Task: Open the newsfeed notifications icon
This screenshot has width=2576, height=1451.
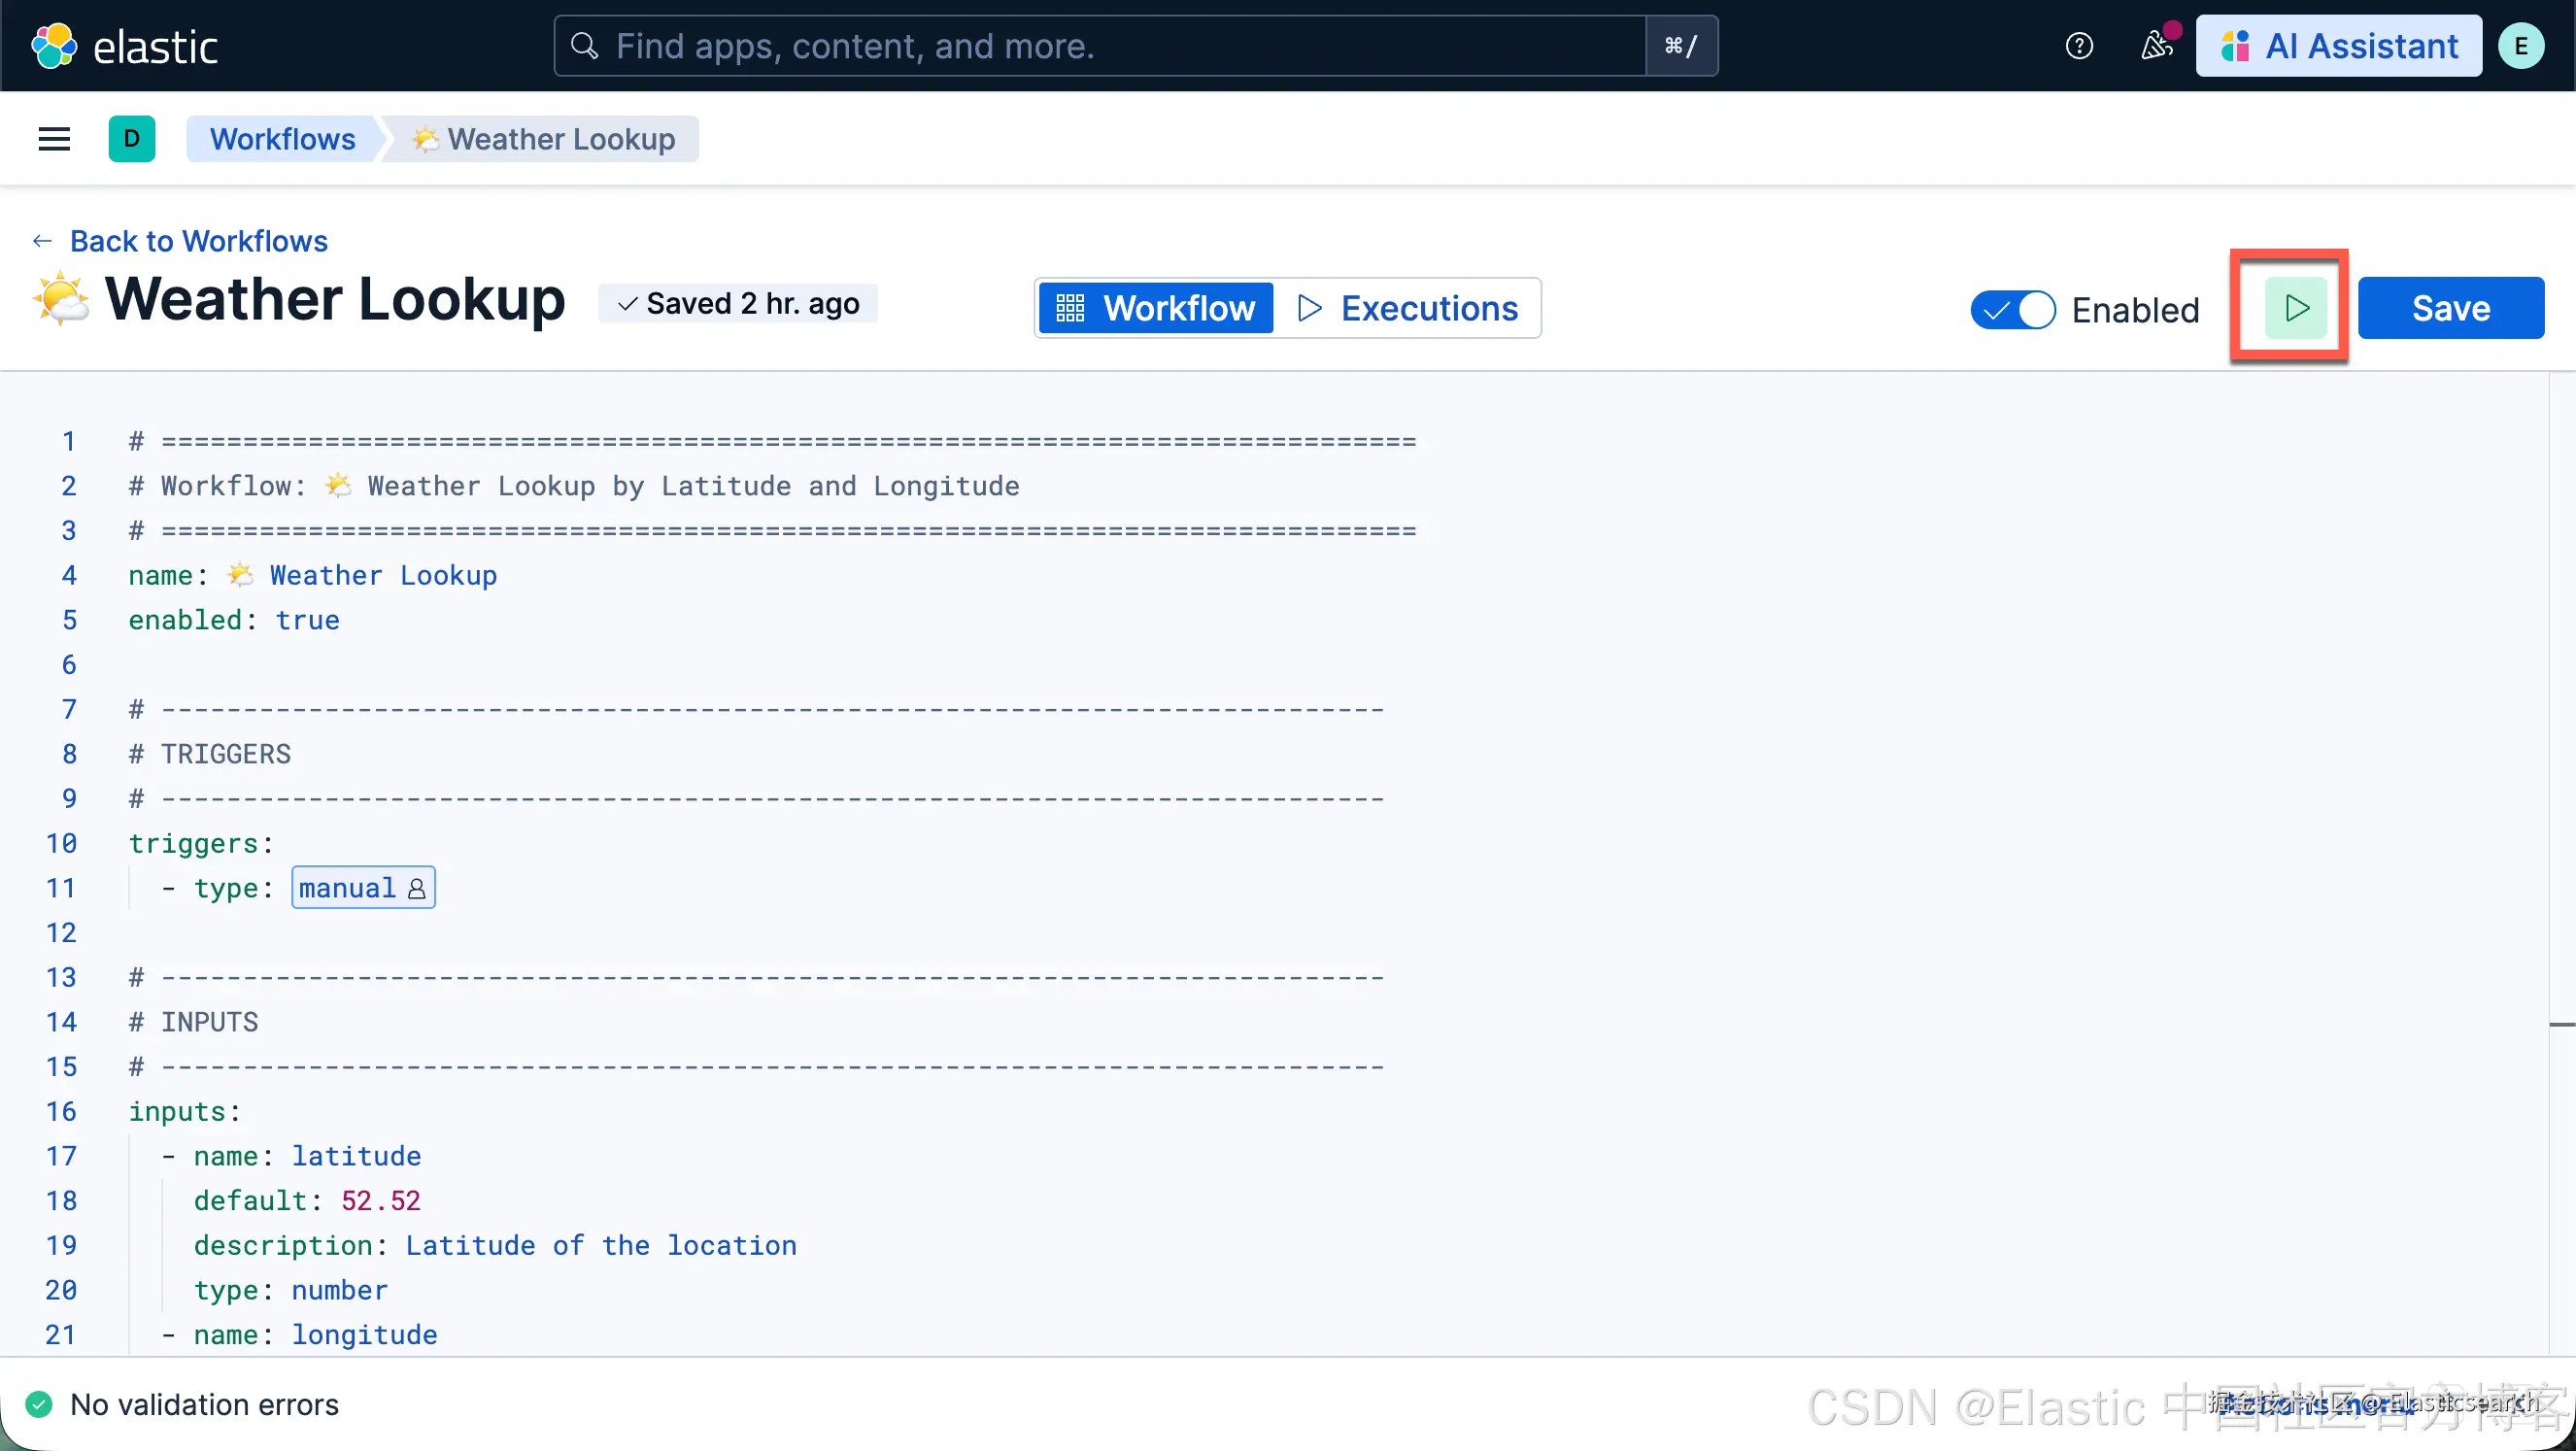Action: coord(2156,46)
